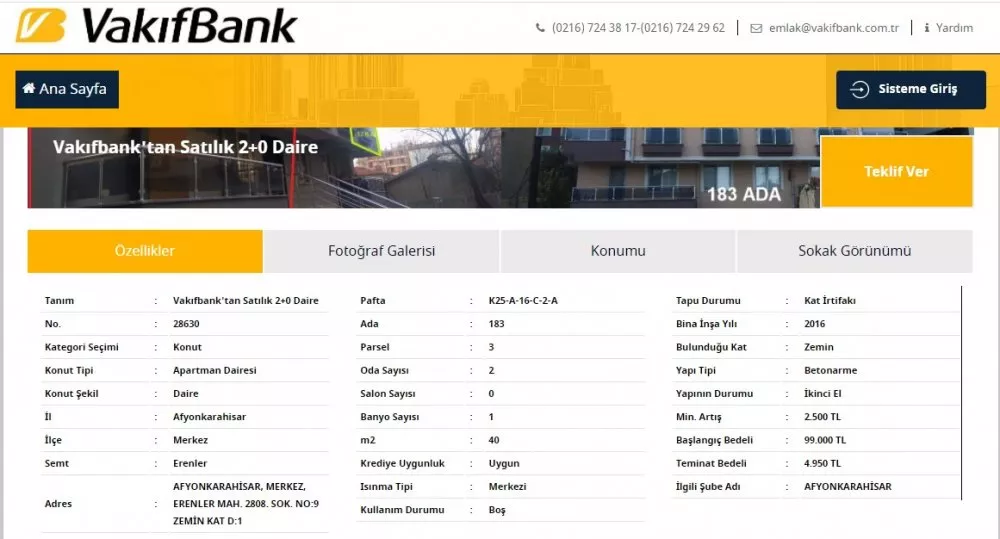Screen dimensions: 1000x539
Task: Click the phone number (0216) 724 38 17
Action: coord(596,28)
